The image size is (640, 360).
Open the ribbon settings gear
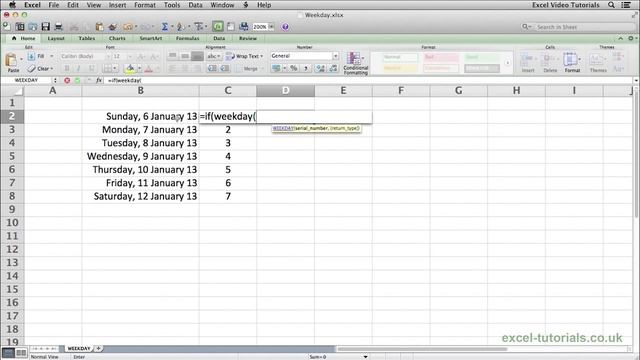coord(631,38)
